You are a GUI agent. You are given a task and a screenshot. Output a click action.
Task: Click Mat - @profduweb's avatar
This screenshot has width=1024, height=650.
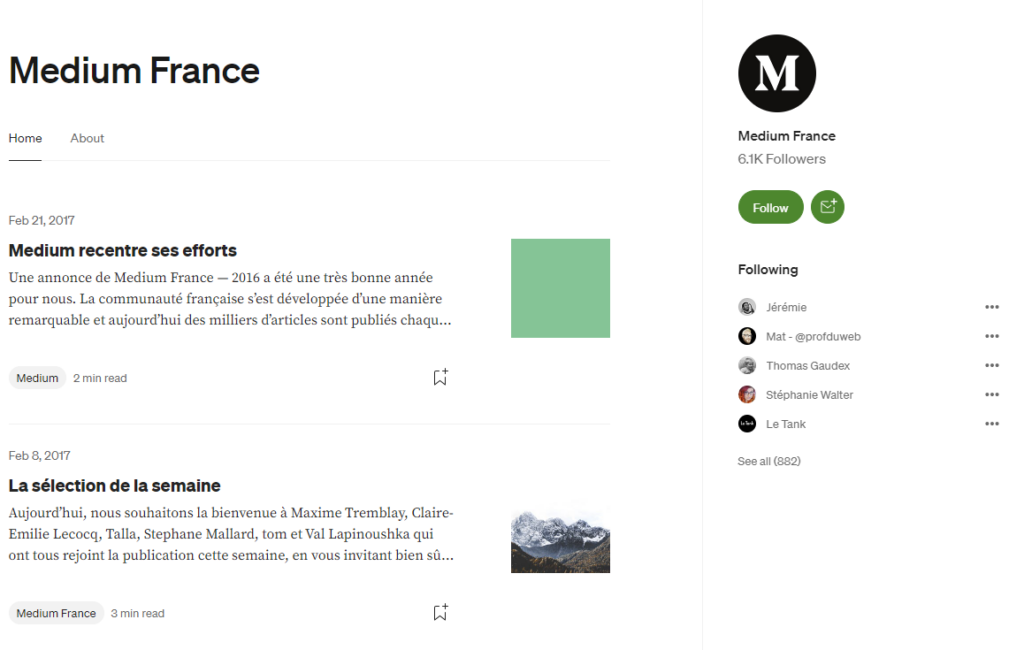pyautogui.click(x=747, y=336)
